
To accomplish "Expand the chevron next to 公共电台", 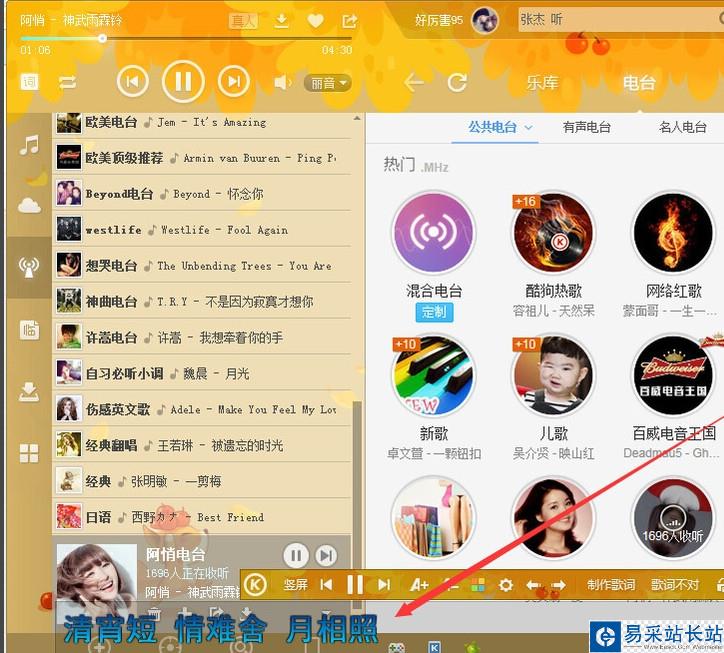I will tap(529, 127).
